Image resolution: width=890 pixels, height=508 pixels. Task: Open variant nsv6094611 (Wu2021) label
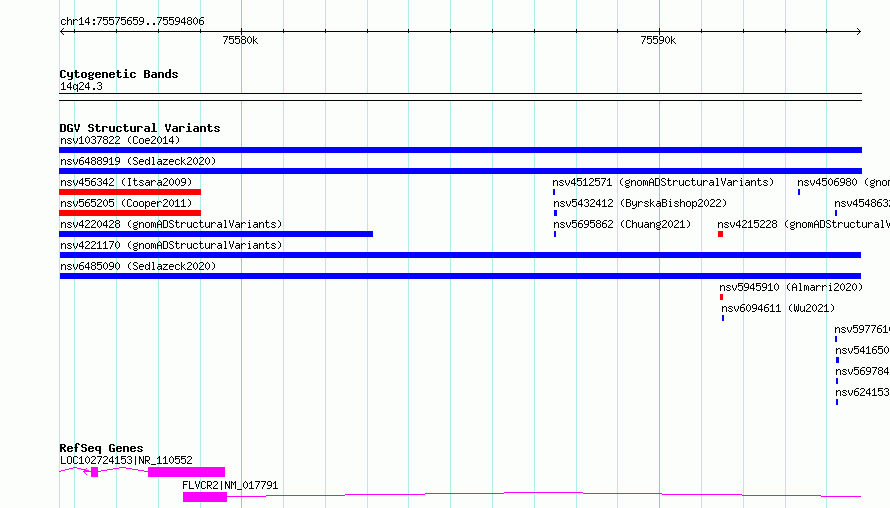(x=778, y=308)
